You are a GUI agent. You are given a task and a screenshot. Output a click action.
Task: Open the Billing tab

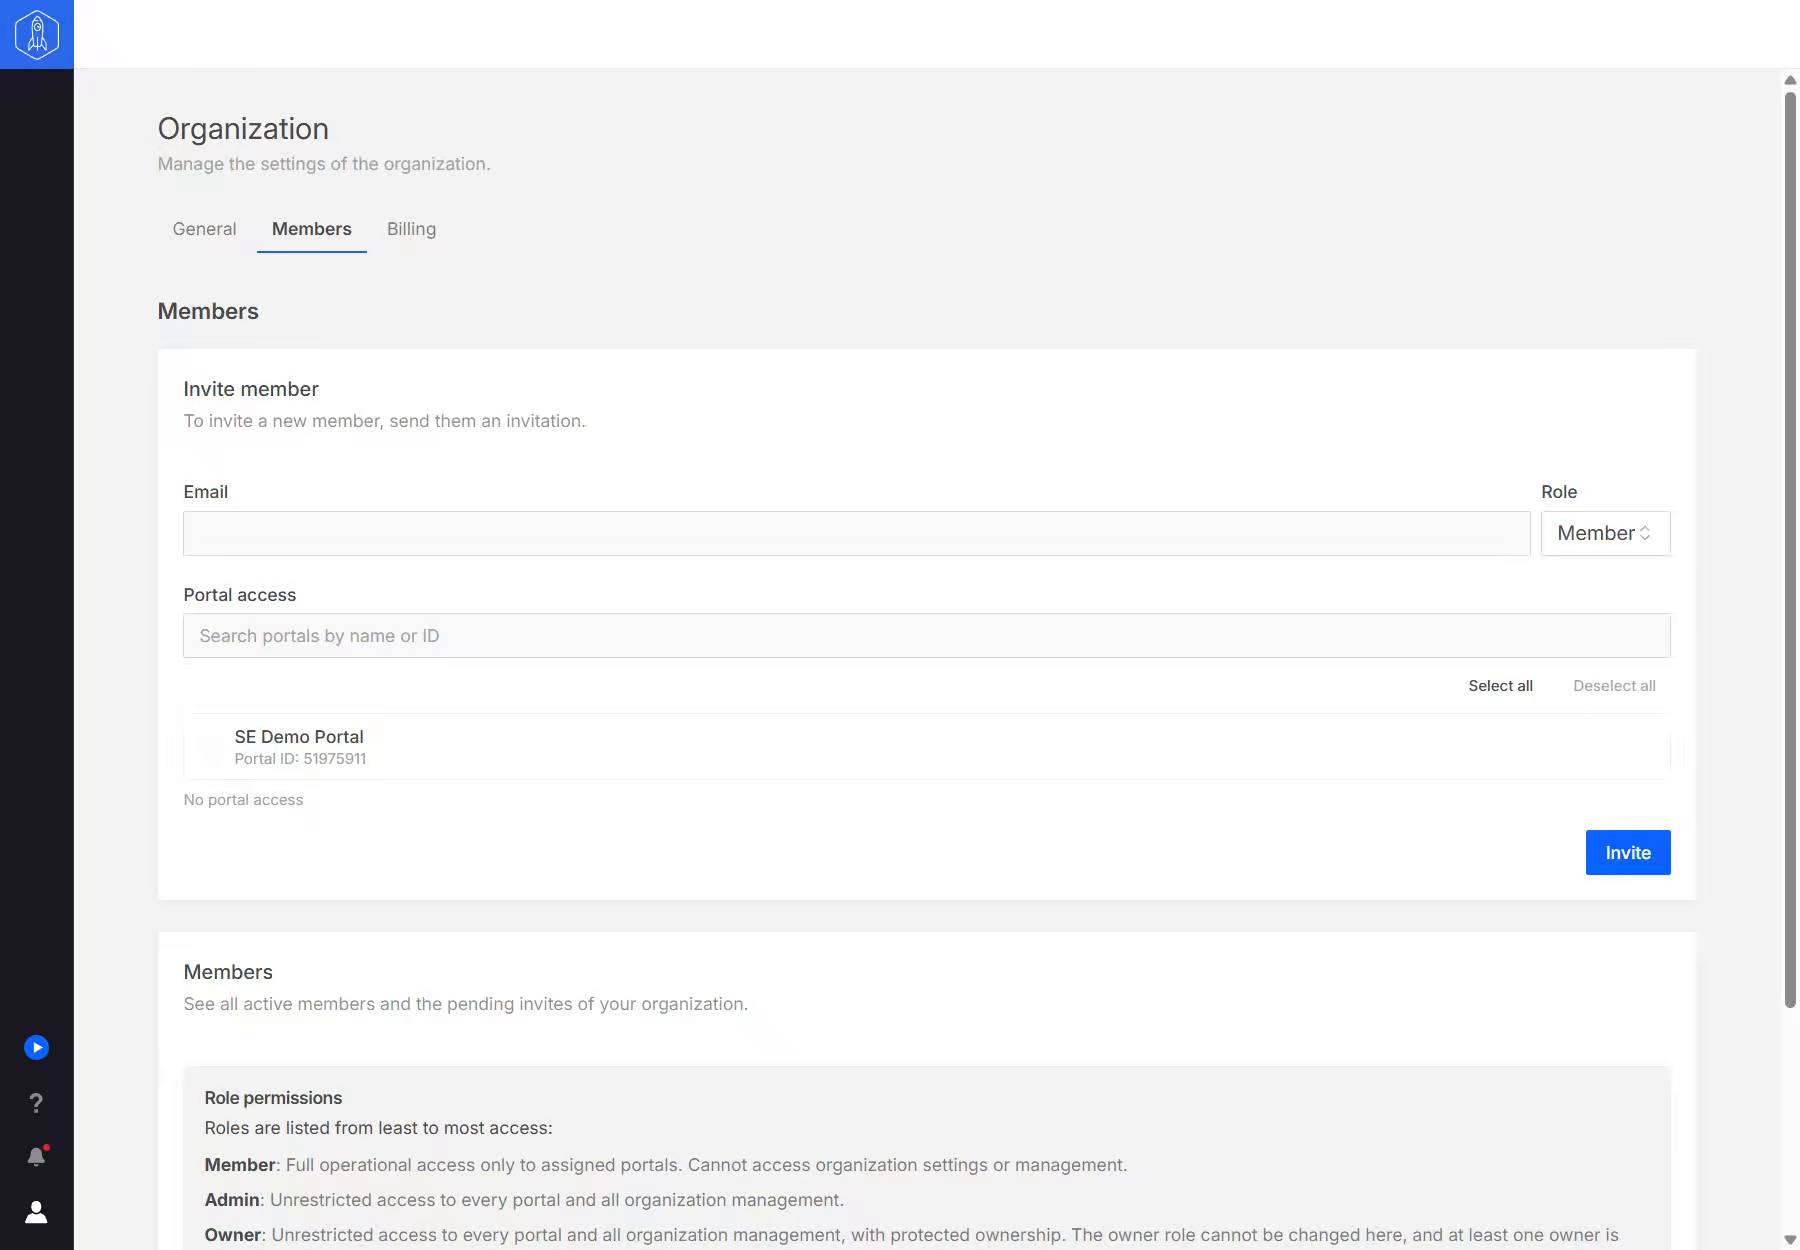pyautogui.click(x=411, y=229)
